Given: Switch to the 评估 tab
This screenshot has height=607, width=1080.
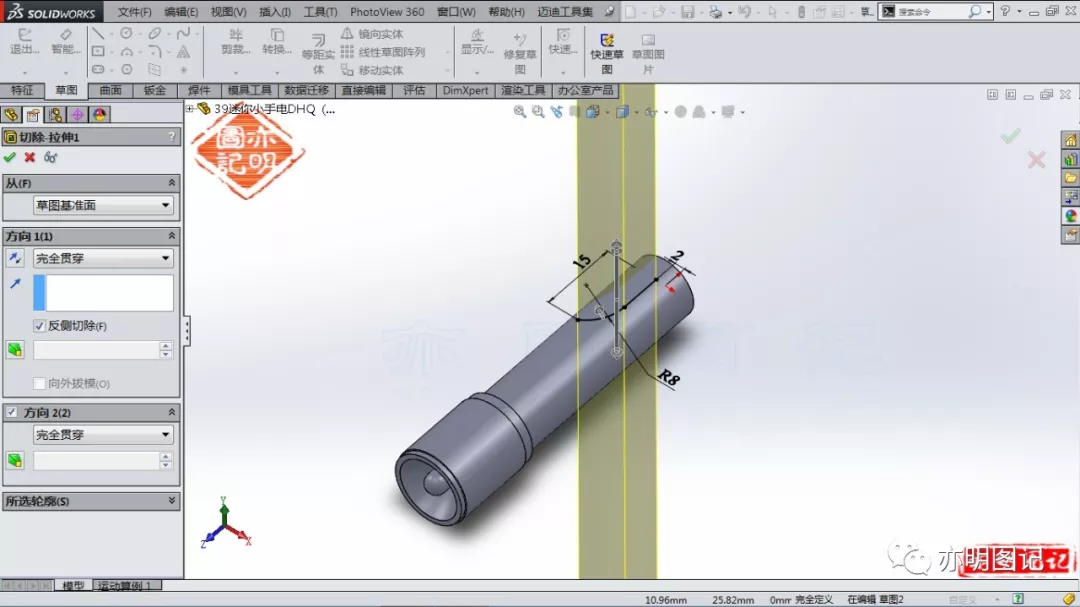Looking at the screenshot, I should 414,90.
